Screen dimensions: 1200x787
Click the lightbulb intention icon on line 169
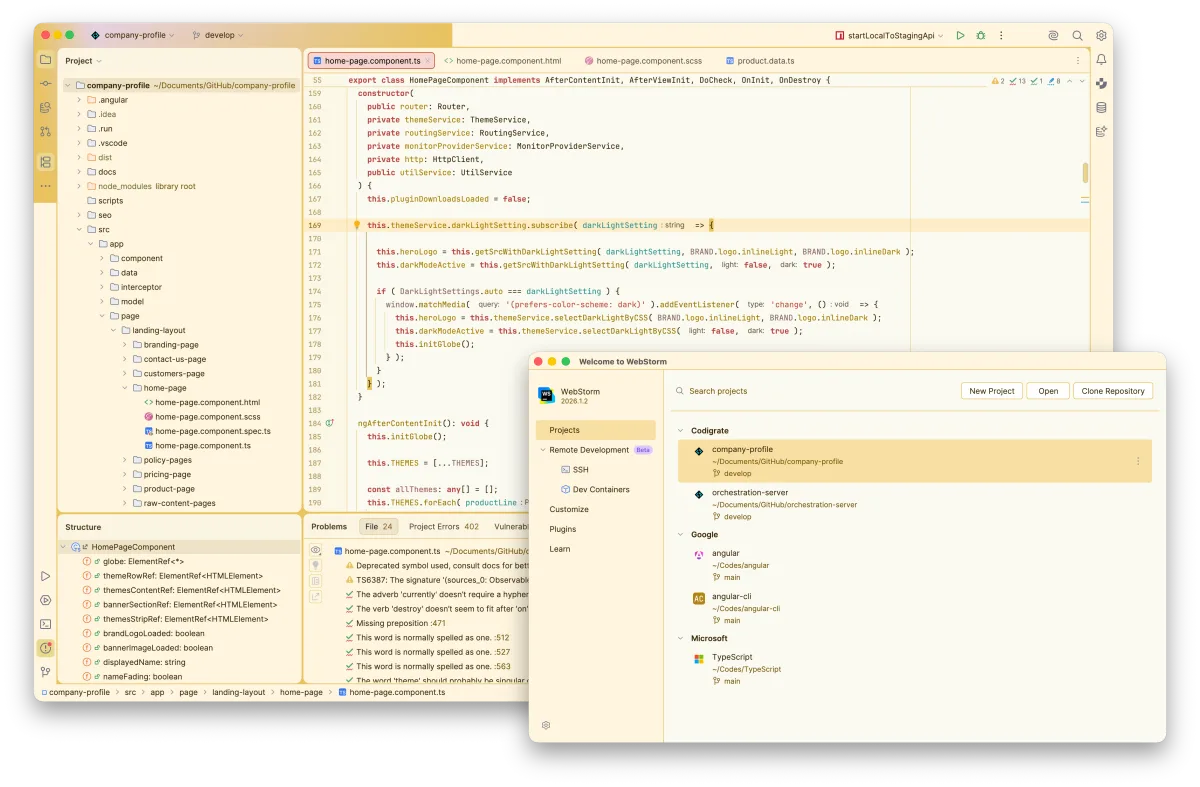coord(356,225)
